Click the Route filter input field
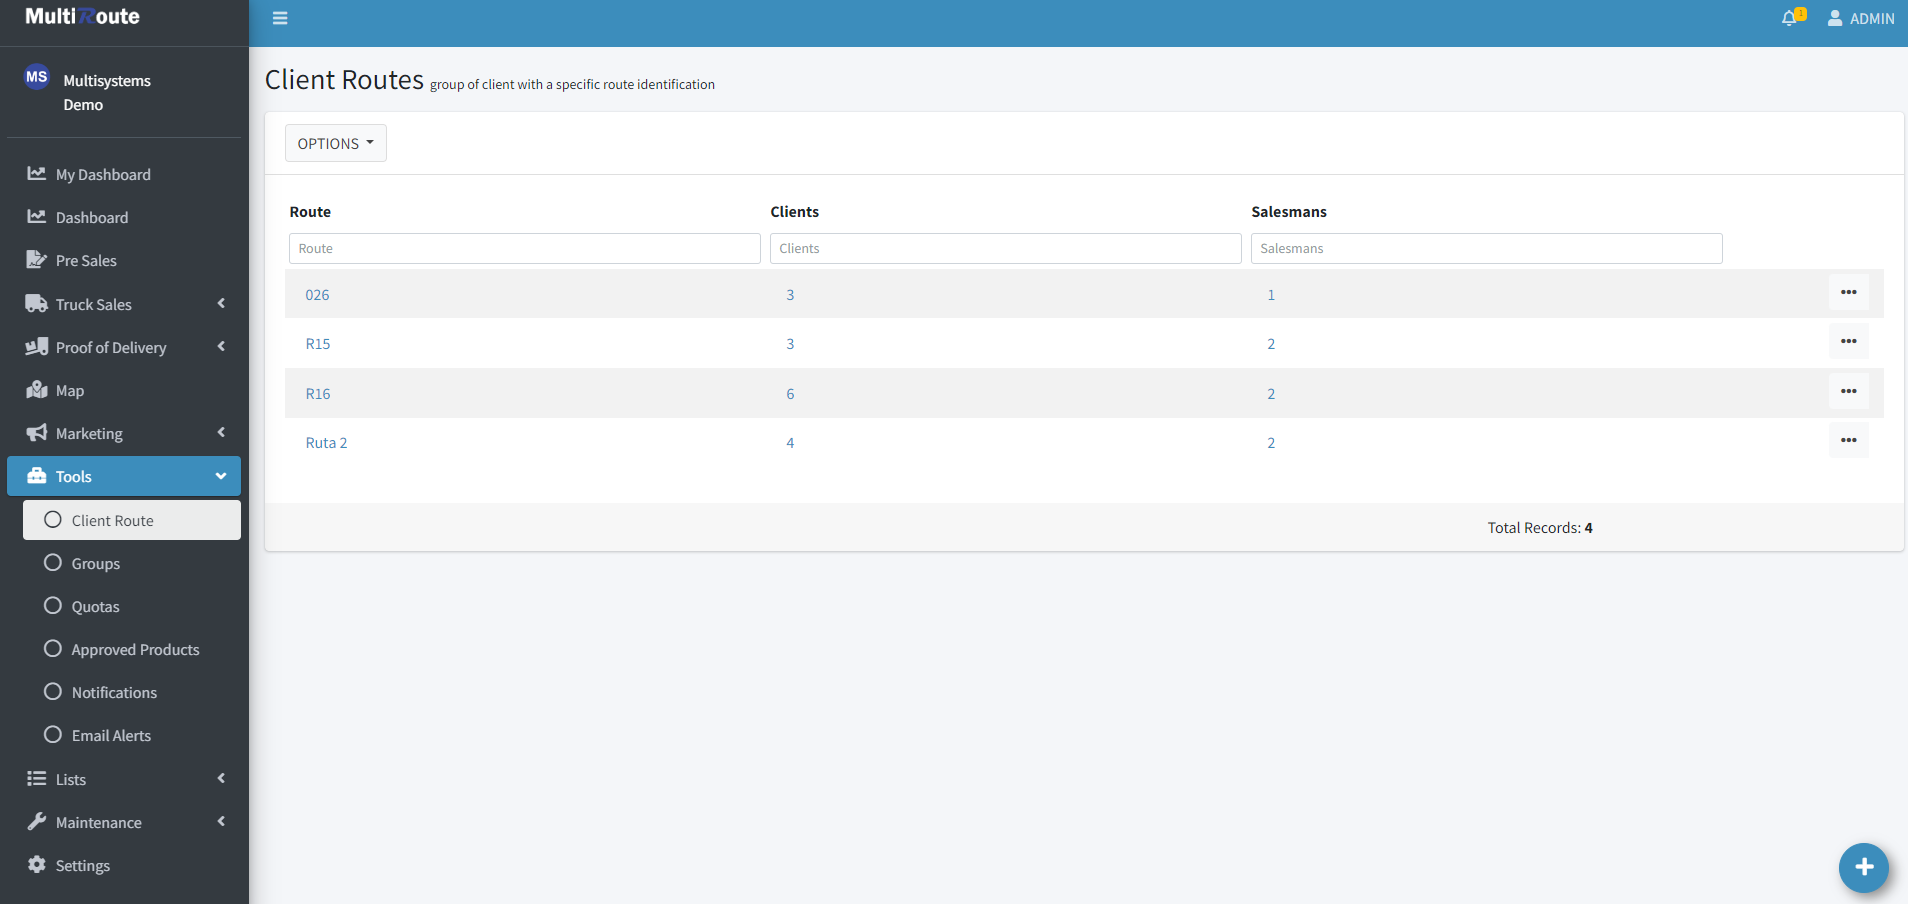Viewport: 1908px width, 904px height. 524,249
